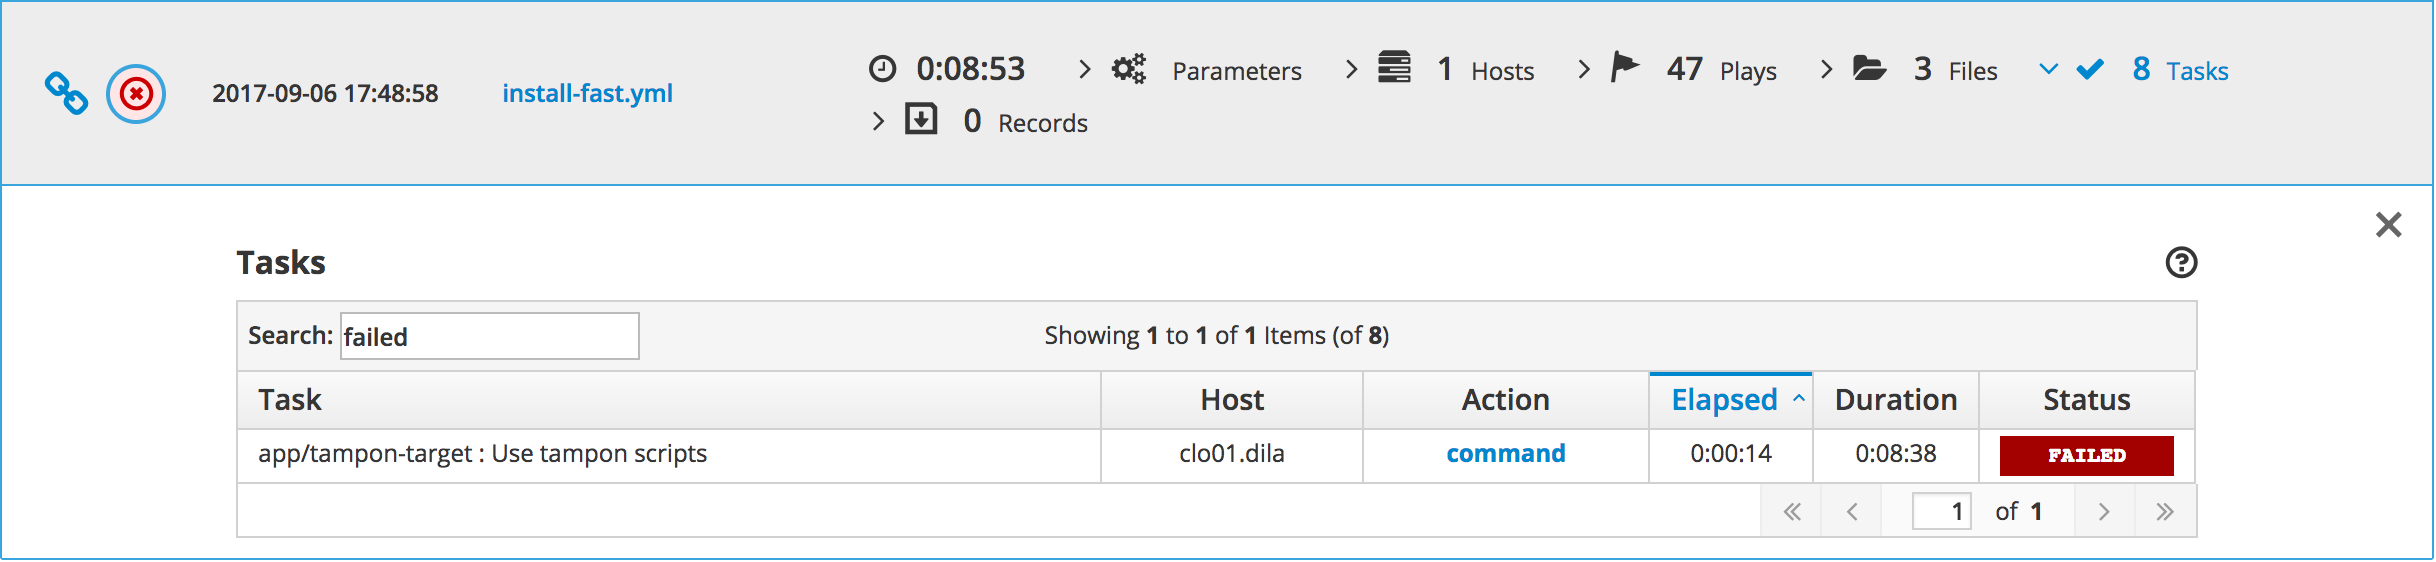Click the Hosts server stack icon
The image size is (2436, 562).
1394,68
